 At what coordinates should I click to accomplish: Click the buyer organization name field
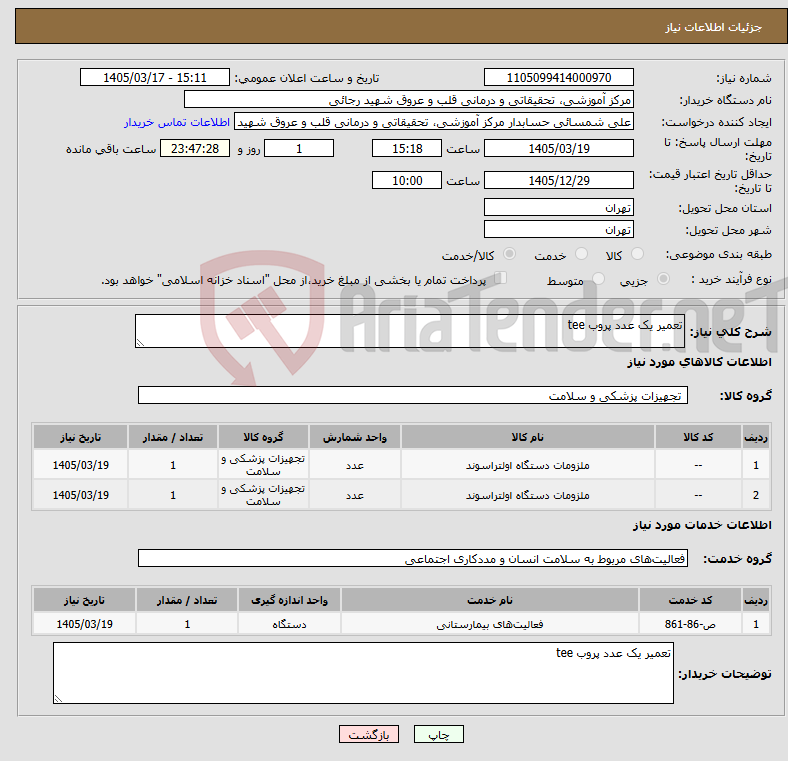409,100
